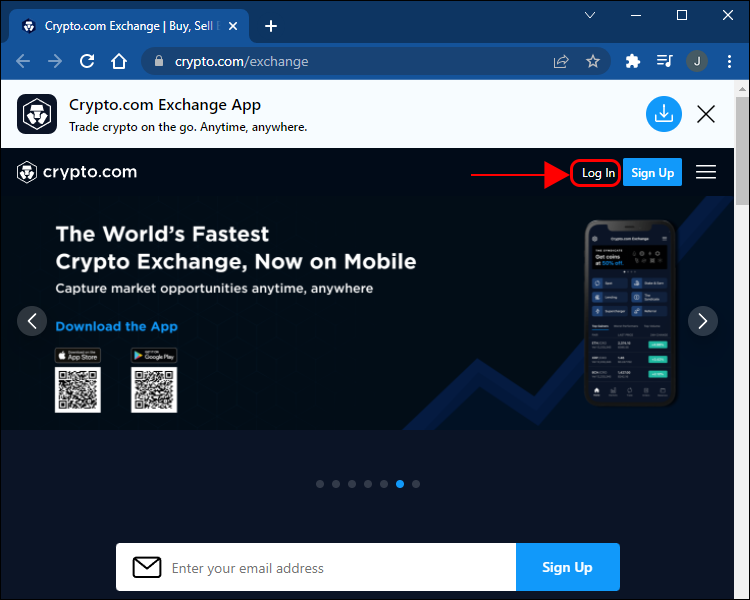Open the media controls icon in toolbar

click(664, 61)
